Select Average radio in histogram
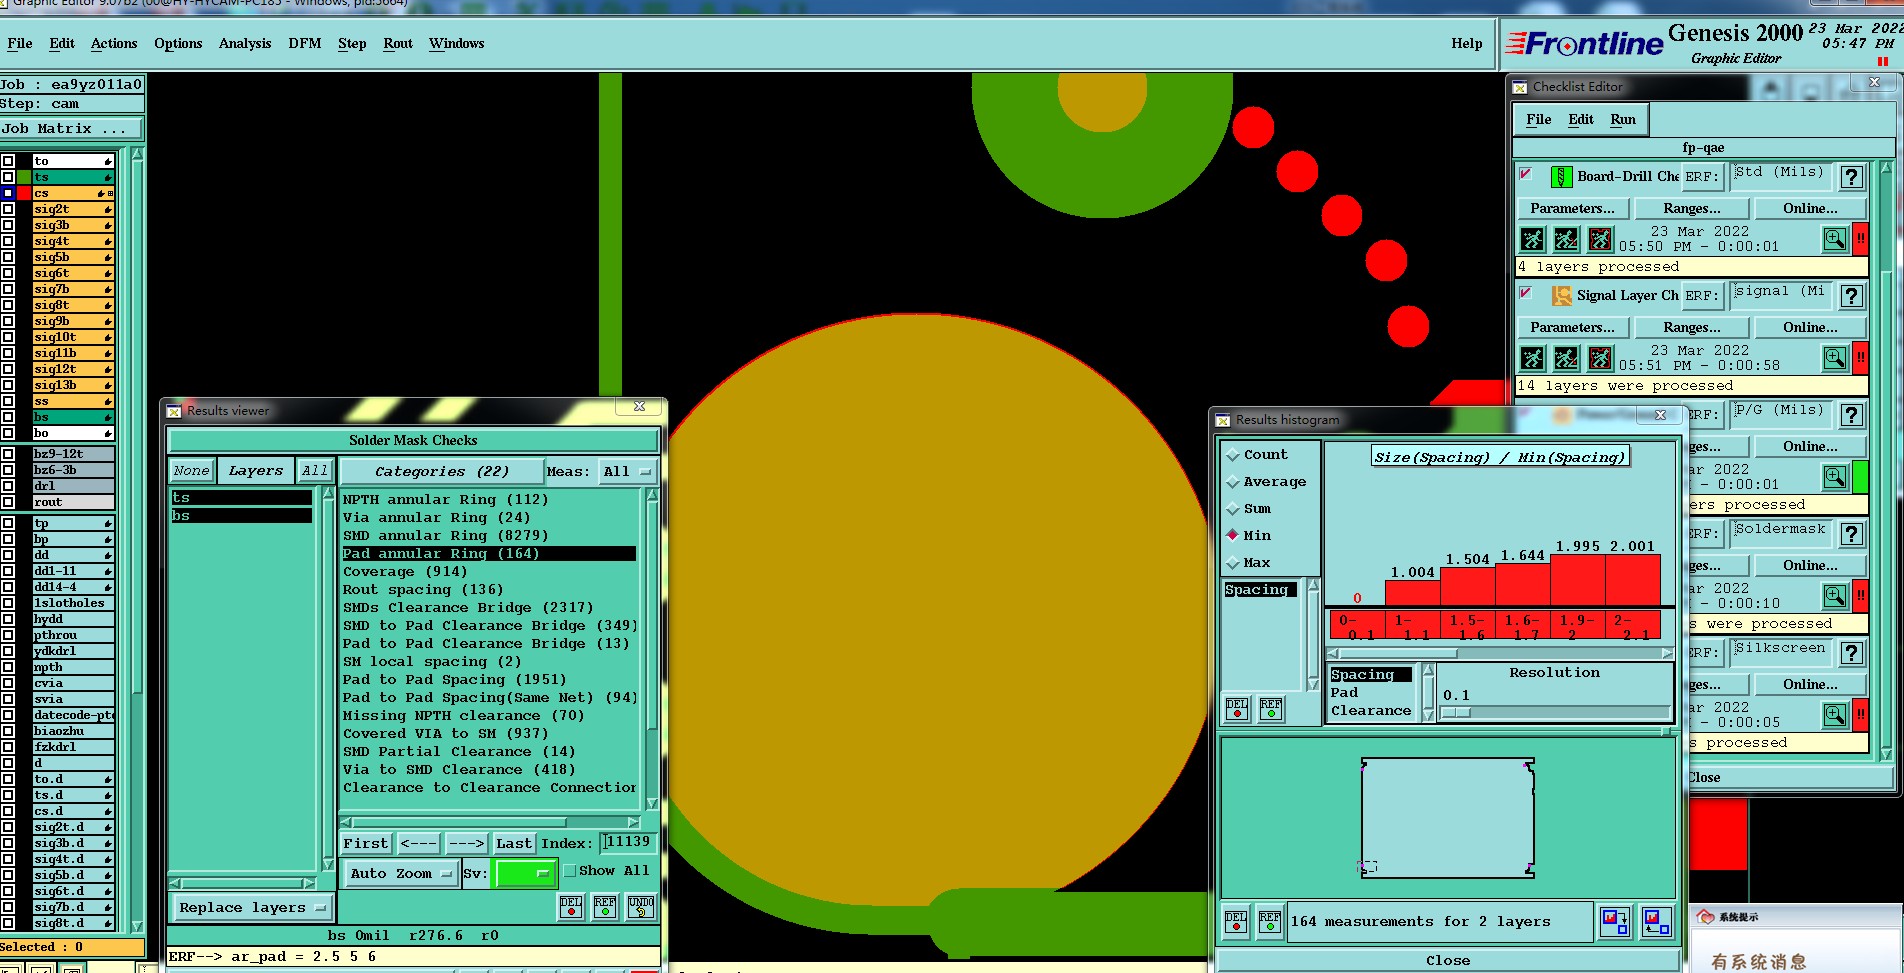Screen dimensions: 1904x973 pos(1233,482)
